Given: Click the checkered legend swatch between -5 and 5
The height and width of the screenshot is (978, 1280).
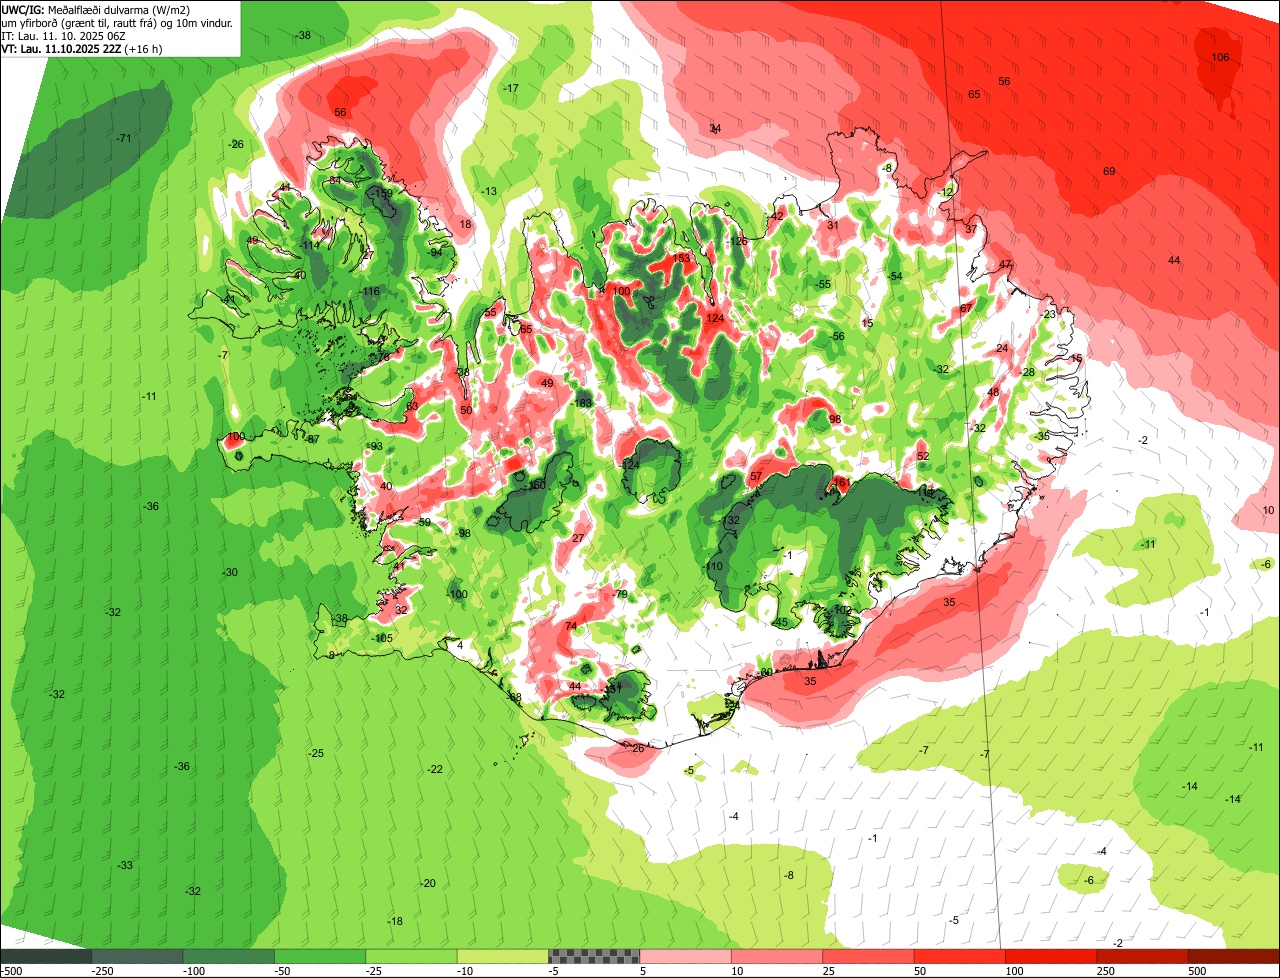Looking at the screenshot, I should pos(594,956).
